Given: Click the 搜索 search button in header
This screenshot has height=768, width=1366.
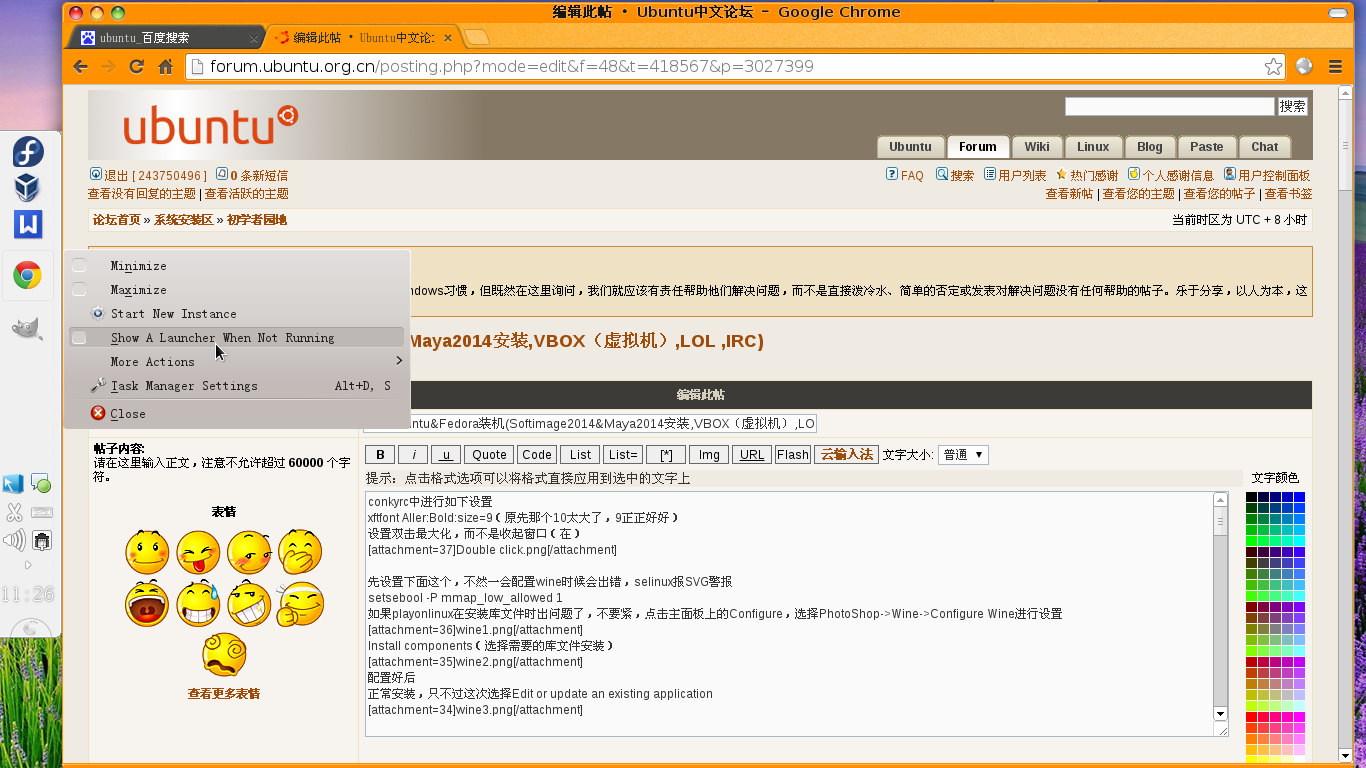Looking at the screenshot, I should [x=1292, y=106].
